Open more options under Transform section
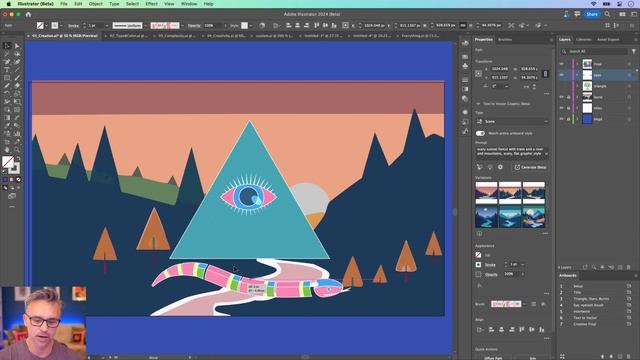The image size is (640, 360). pos(547,93)
